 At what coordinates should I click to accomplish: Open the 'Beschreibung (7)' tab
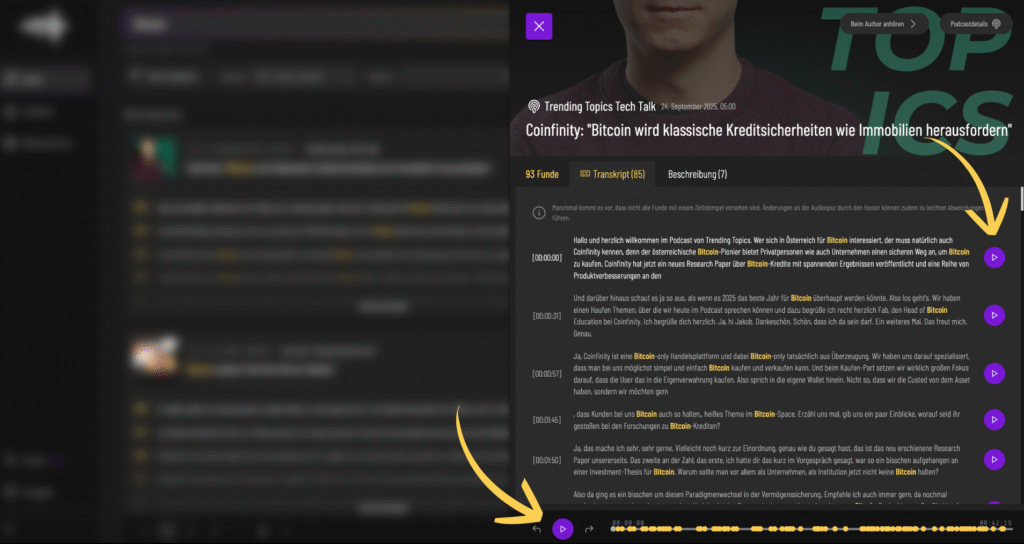697,174
